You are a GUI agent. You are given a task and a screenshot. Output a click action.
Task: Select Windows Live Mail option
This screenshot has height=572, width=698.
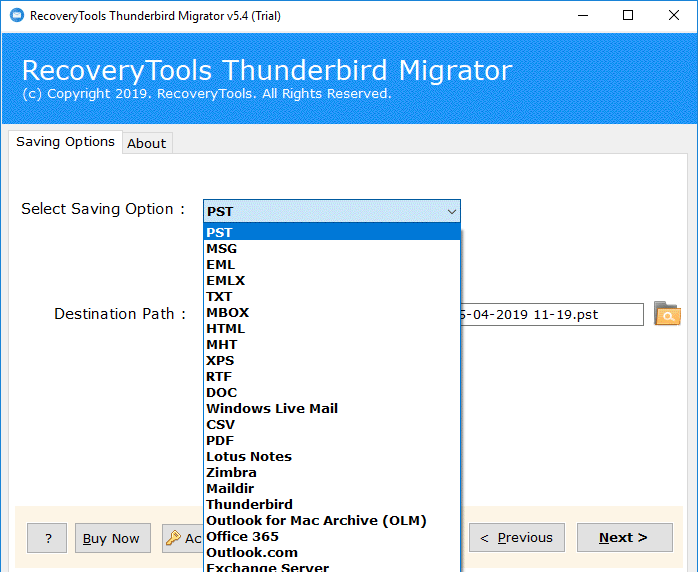(x=332, y=409)
